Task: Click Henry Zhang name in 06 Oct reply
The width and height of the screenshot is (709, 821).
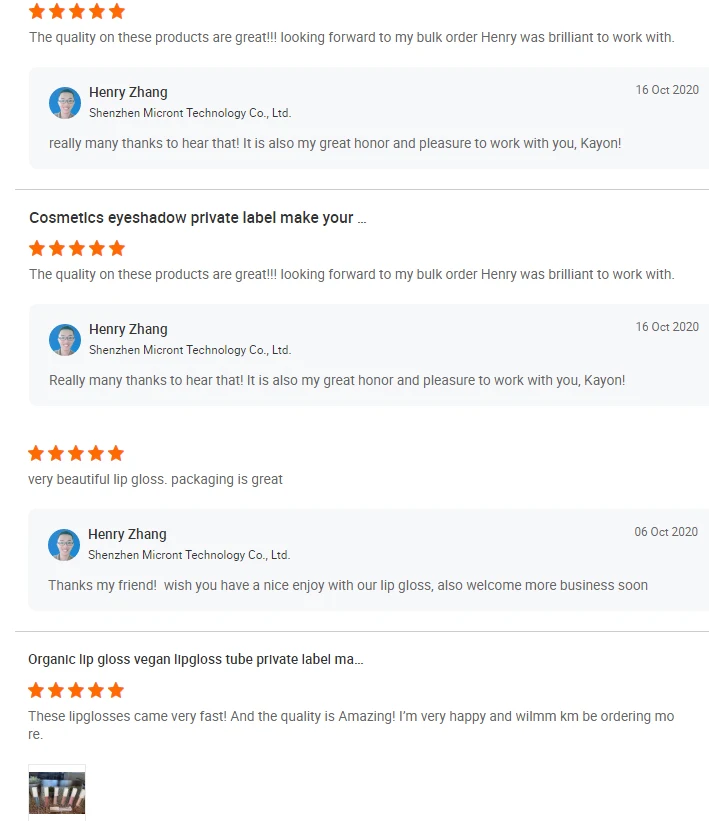Action: 127,534
